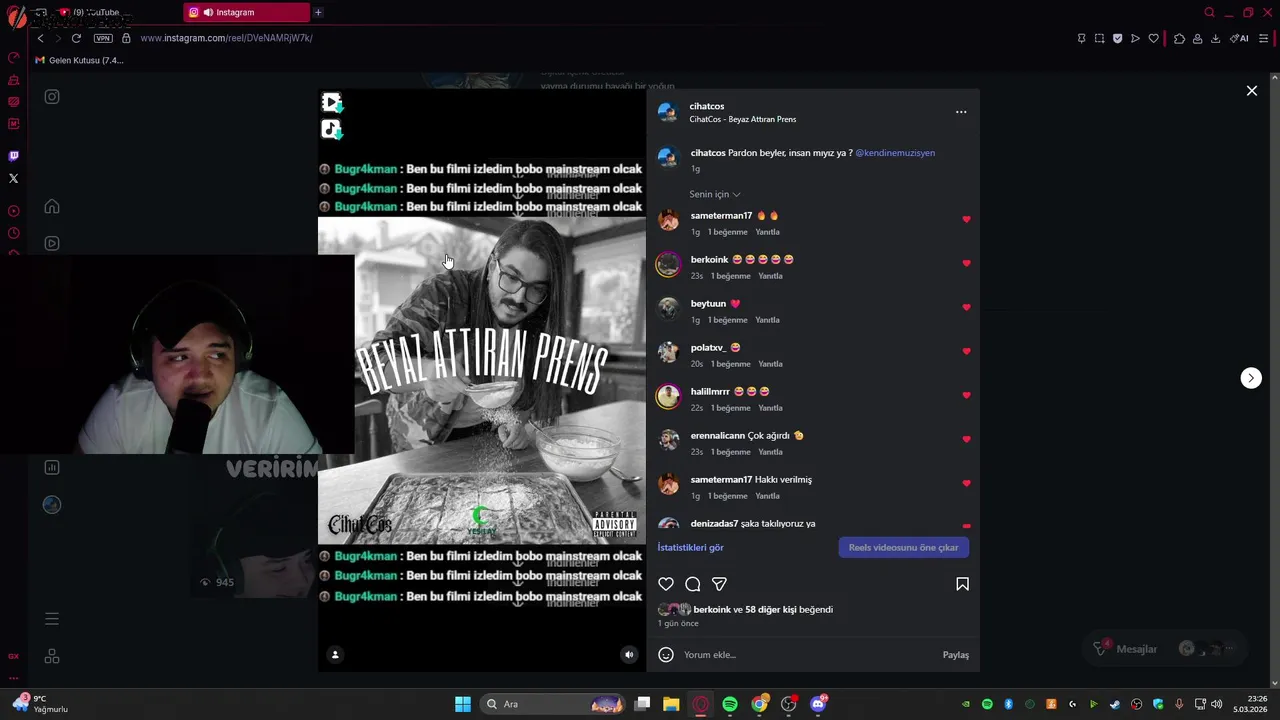Click the 'Paylaş' post comment button
1280x720 pixels.
point(955,655)
